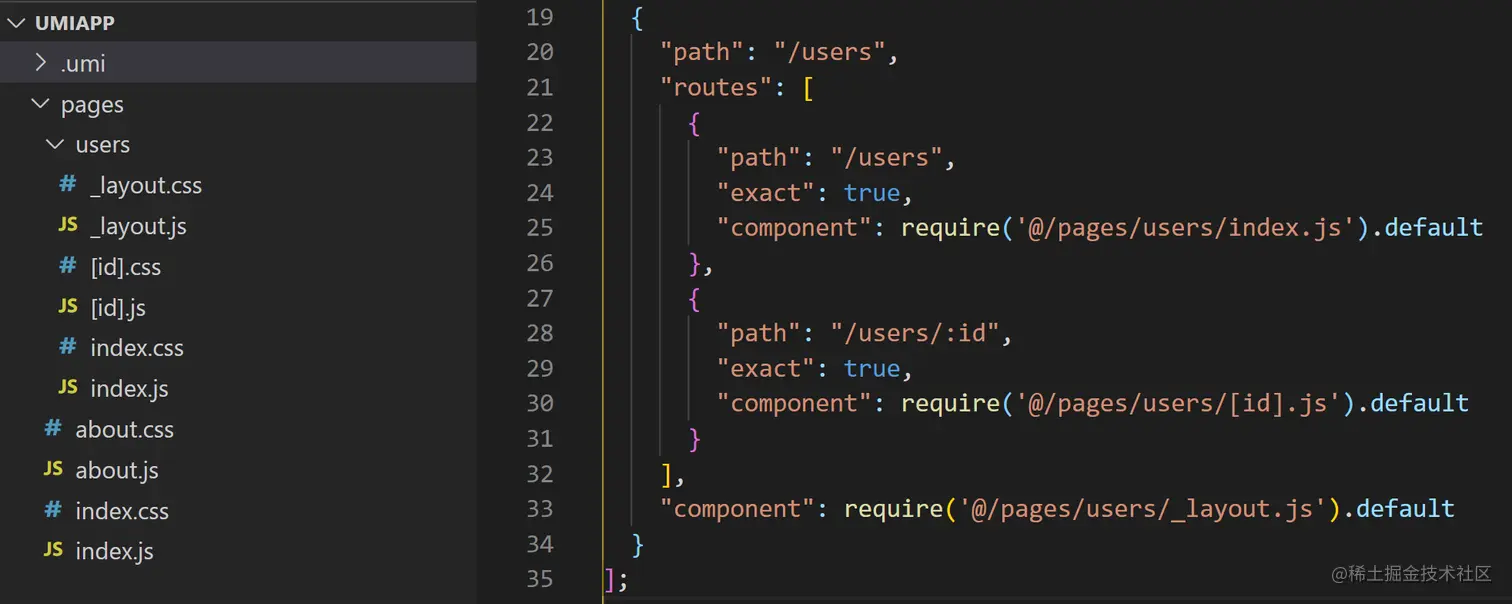Select the .umi folder label
This screenshot has height=604, width=1512.
point(83,64)
